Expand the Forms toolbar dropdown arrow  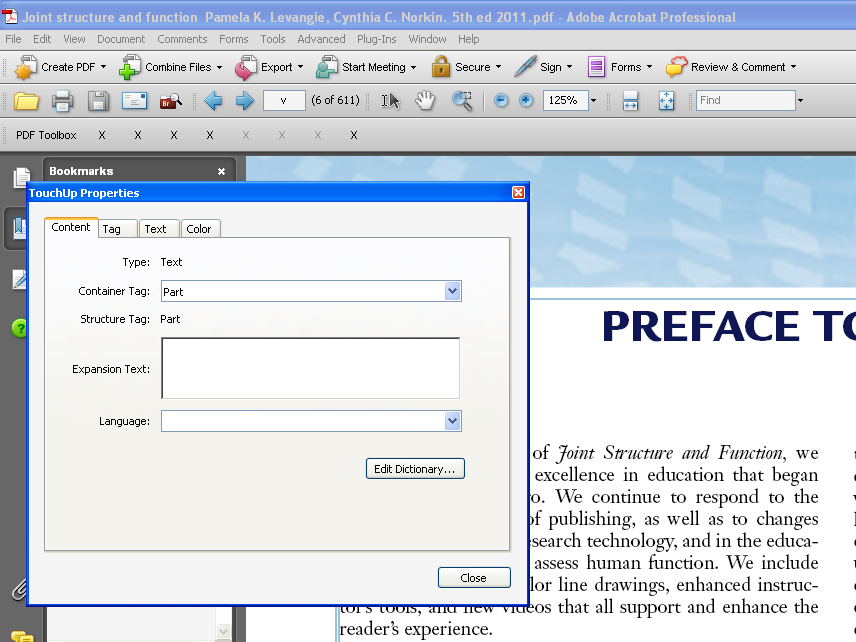pos(649,67)
